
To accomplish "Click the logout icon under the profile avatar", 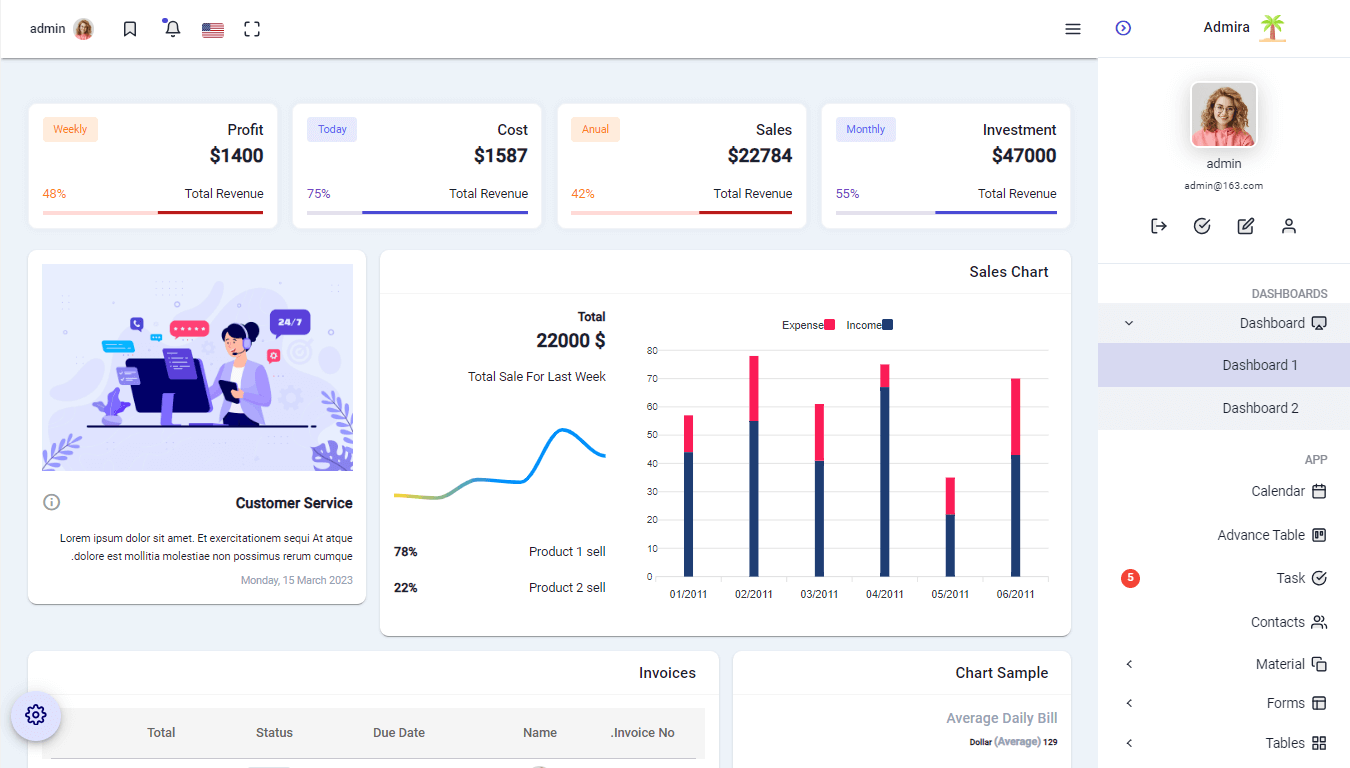I will (1158, 226).
